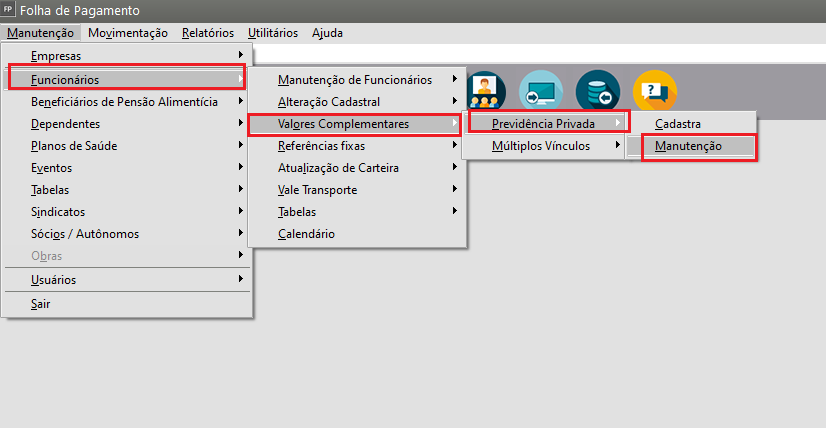
Task: Click the FP application icon in title bar
Action: pos(8,9)
